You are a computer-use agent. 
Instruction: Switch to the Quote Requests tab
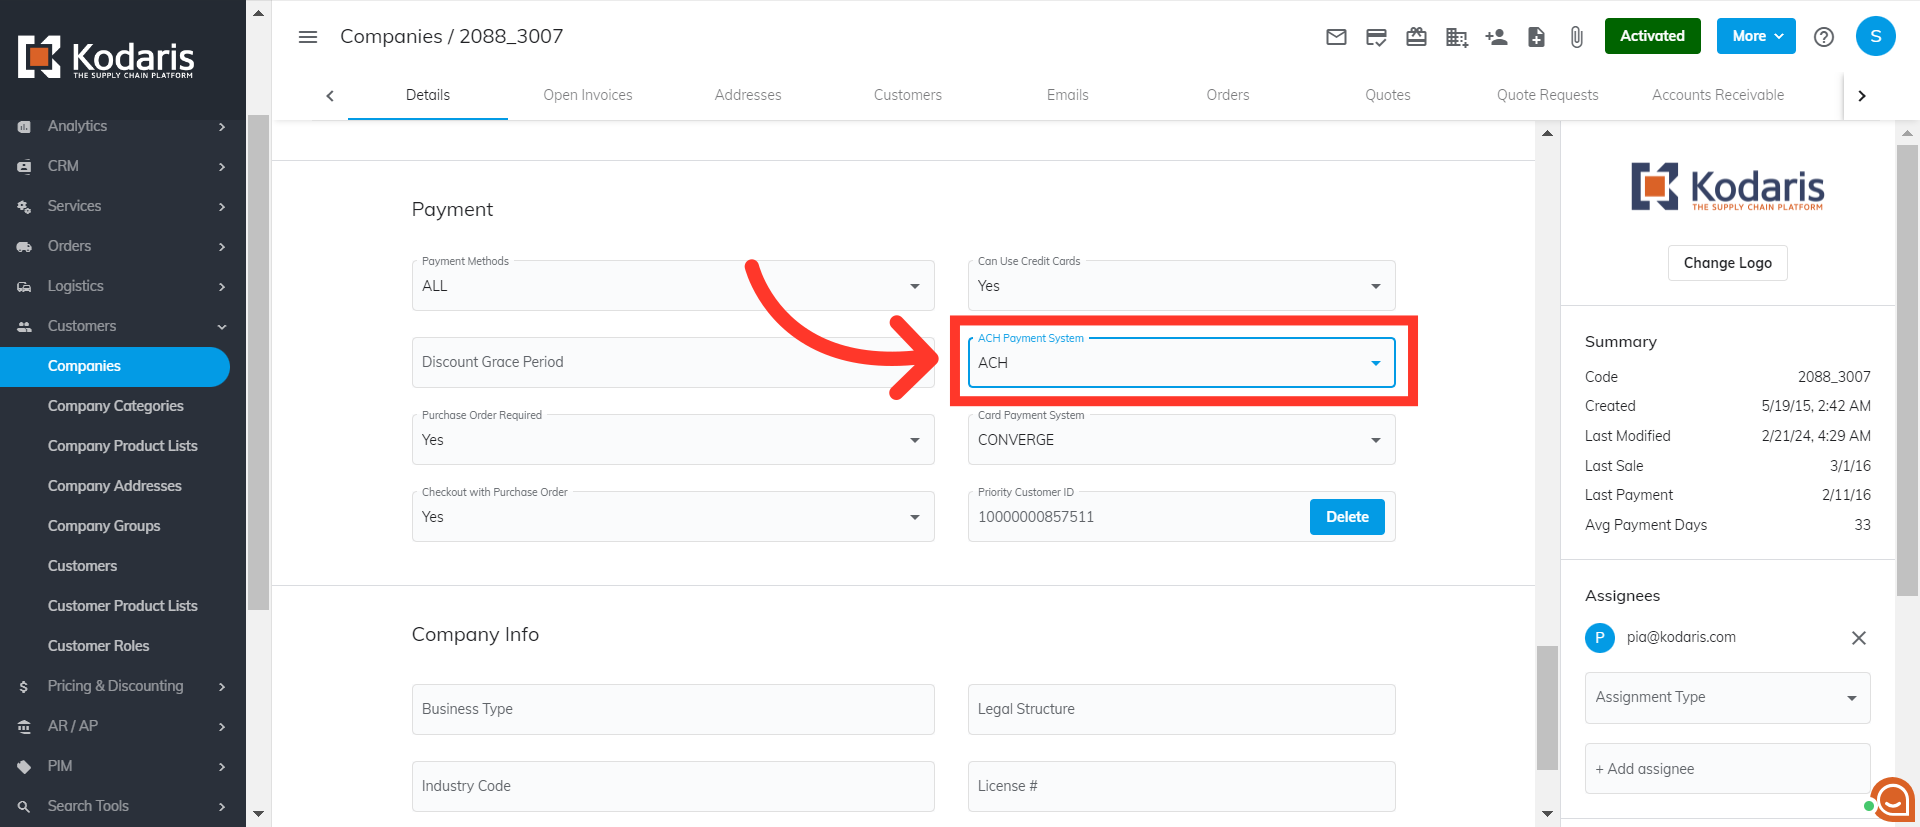pos(1548,95)
